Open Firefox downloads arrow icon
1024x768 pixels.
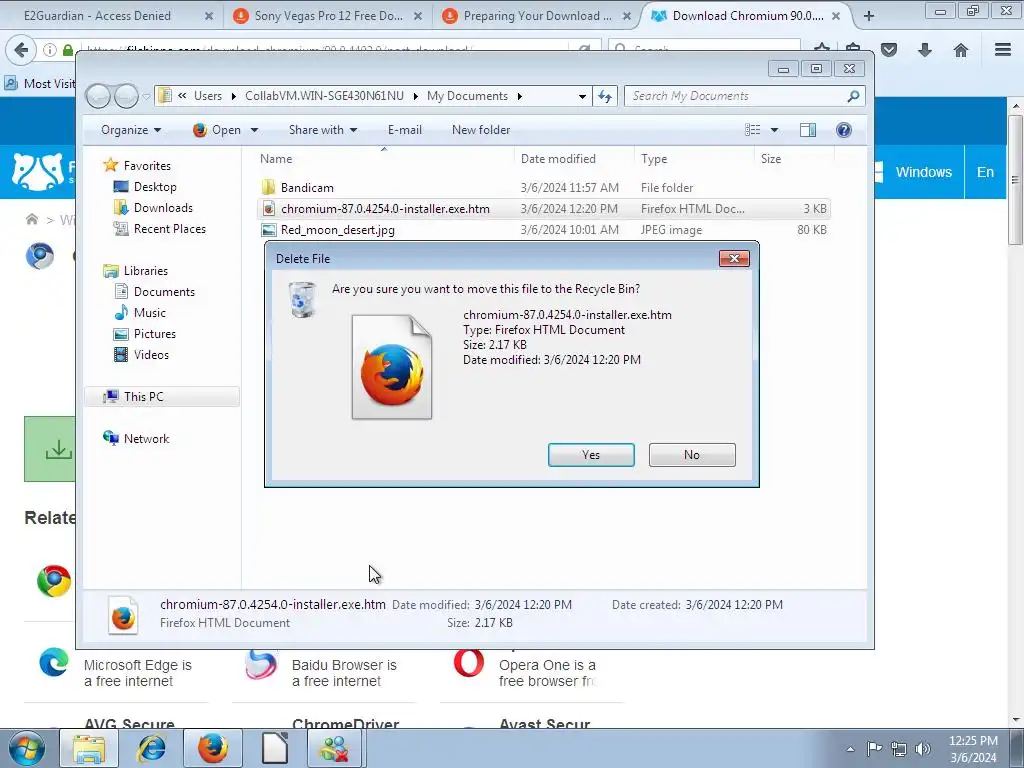tap(925, 50)
